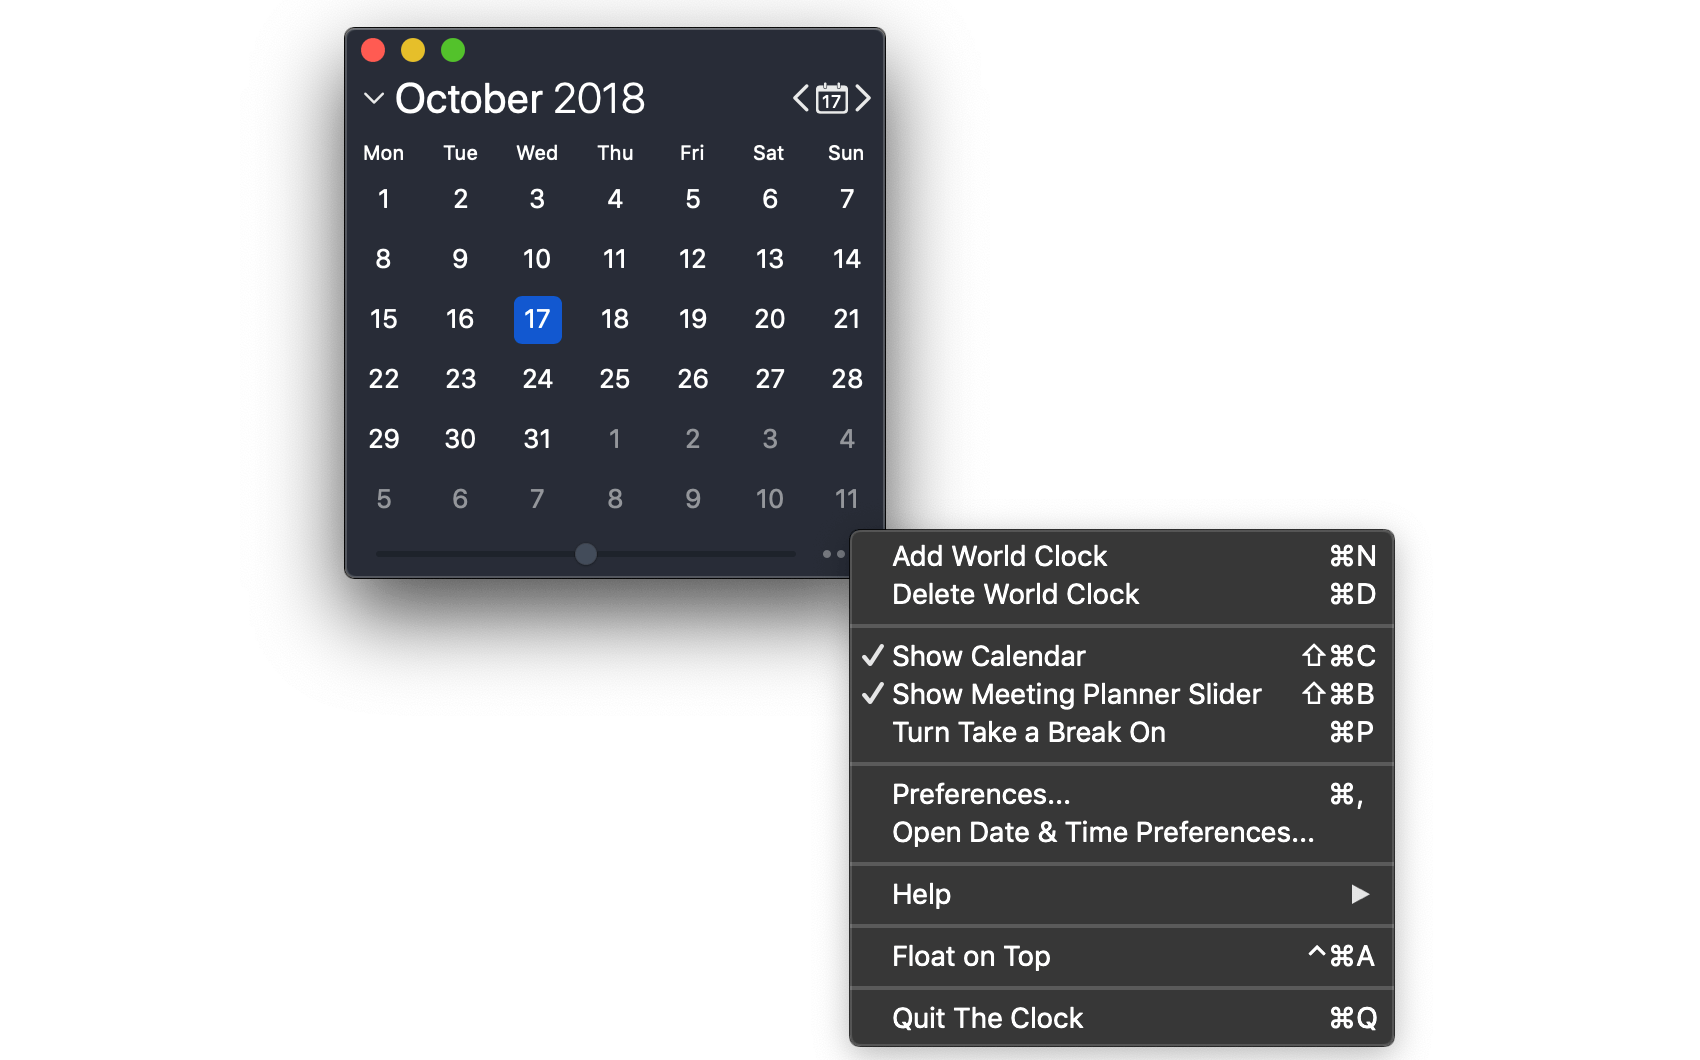Open Preferences from the menu
1700x1060 pixels.
pyautogui.click(x=981, y=794)
